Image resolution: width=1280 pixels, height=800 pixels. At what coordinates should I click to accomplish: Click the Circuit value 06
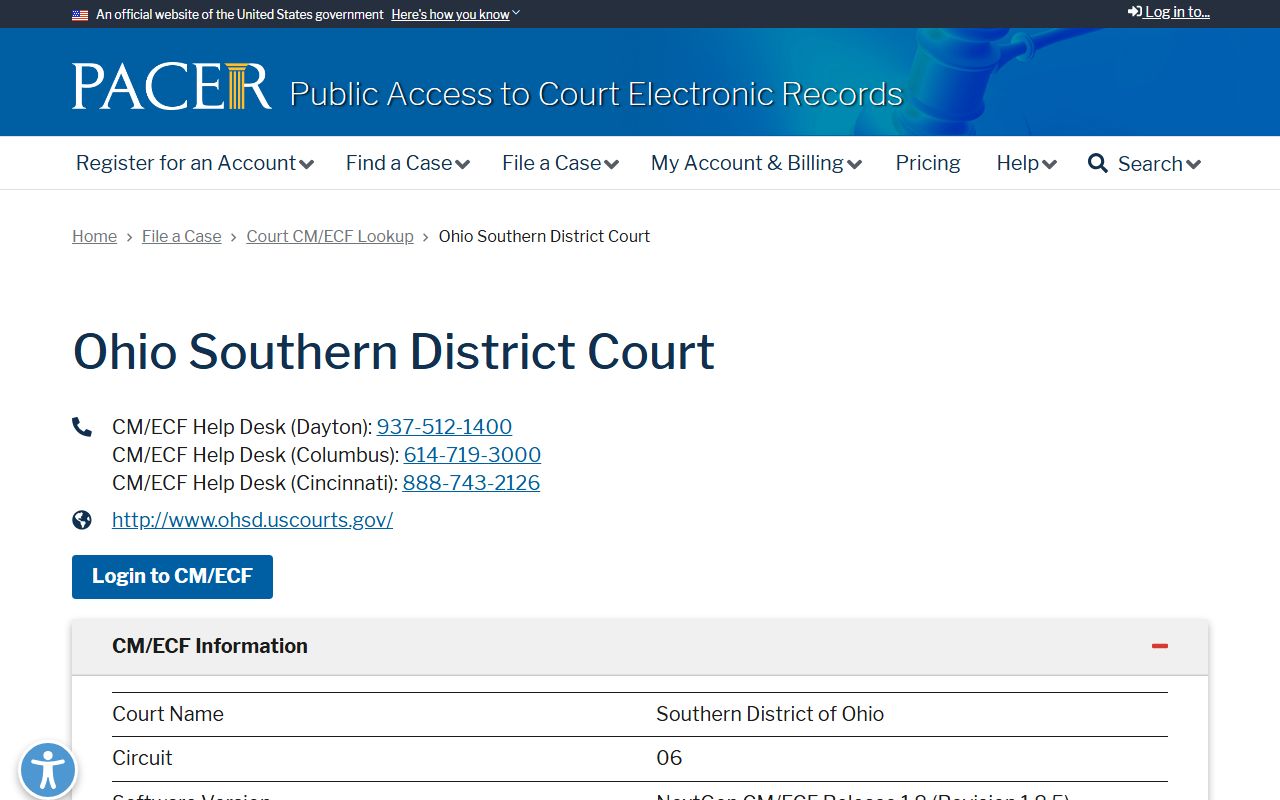[669, 758]
